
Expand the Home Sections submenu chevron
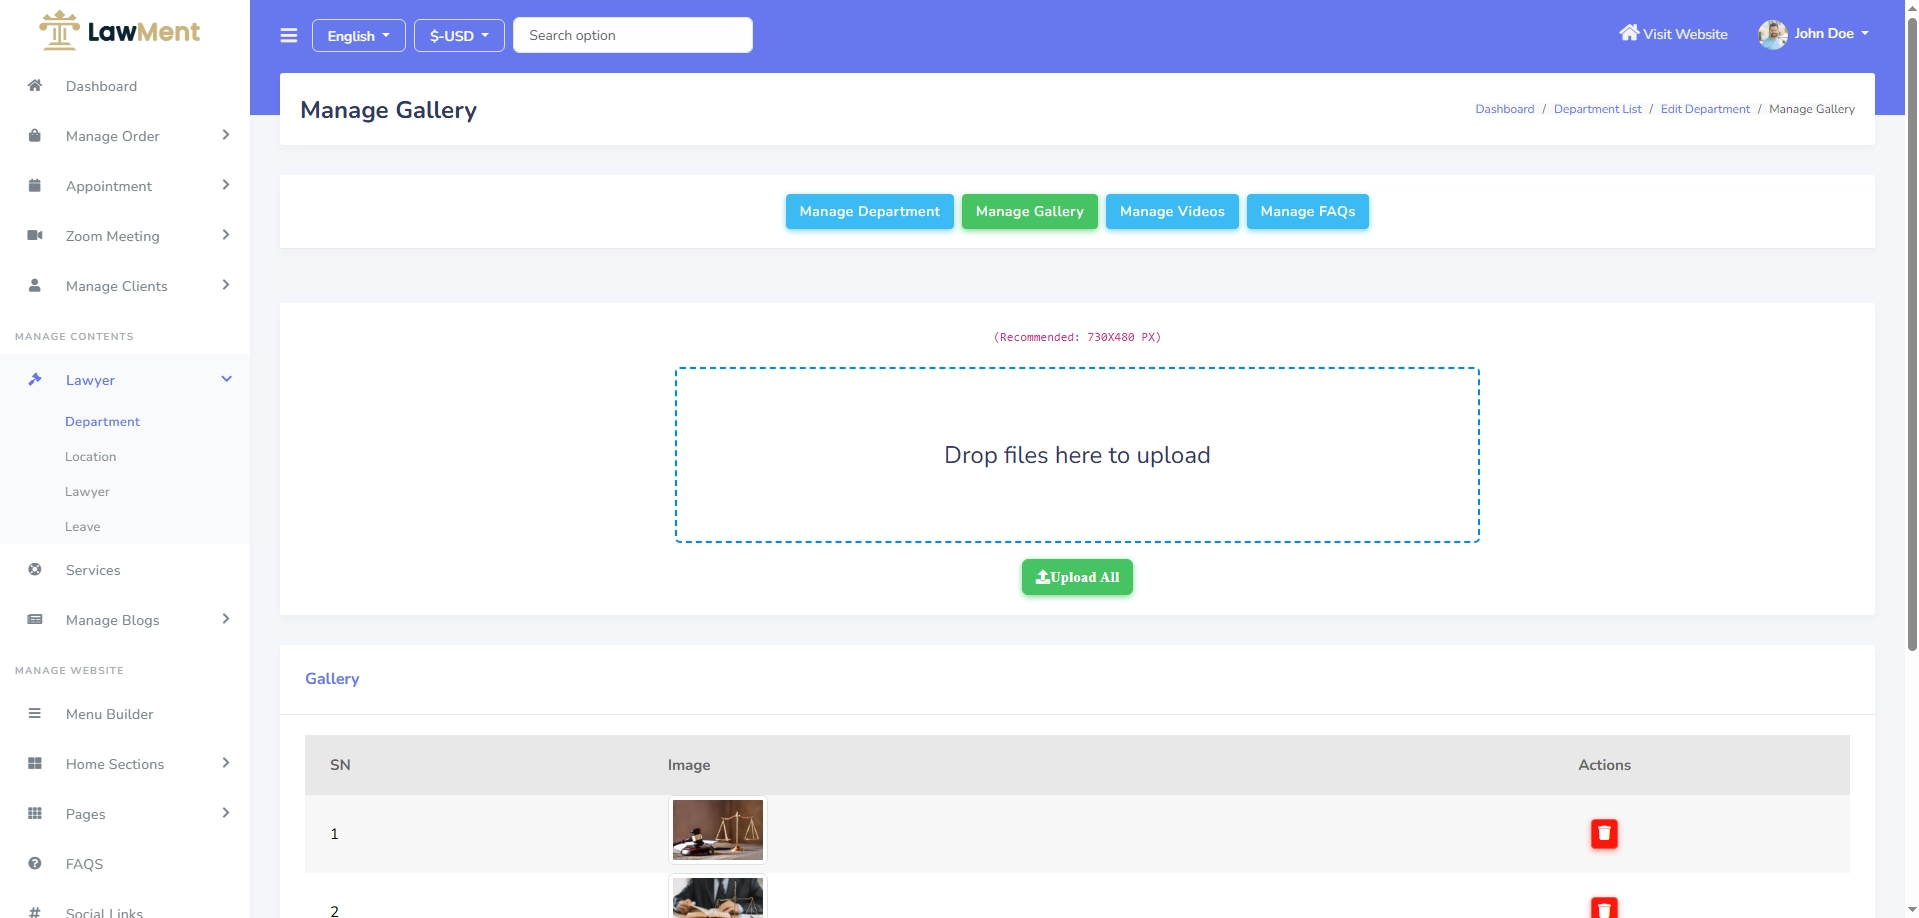226,763
